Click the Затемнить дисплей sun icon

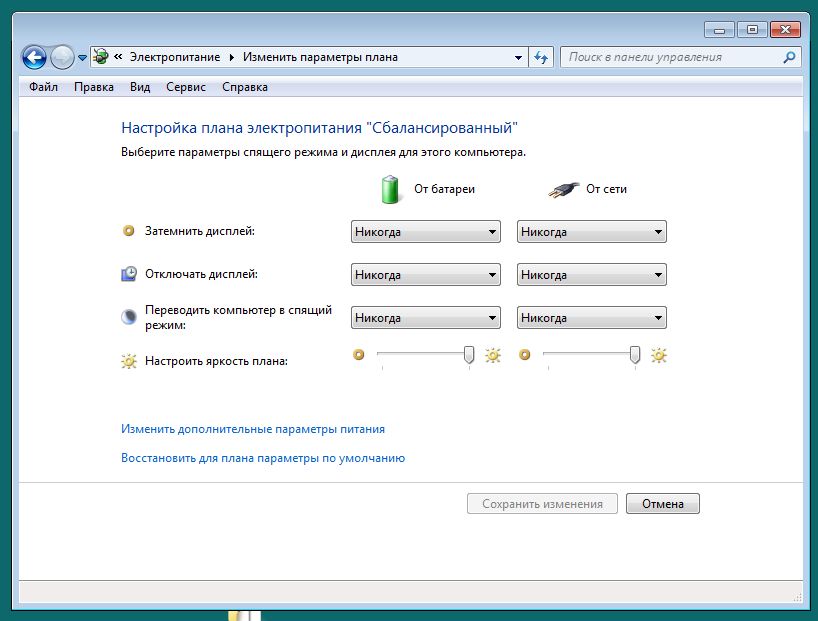pos(128,231)
